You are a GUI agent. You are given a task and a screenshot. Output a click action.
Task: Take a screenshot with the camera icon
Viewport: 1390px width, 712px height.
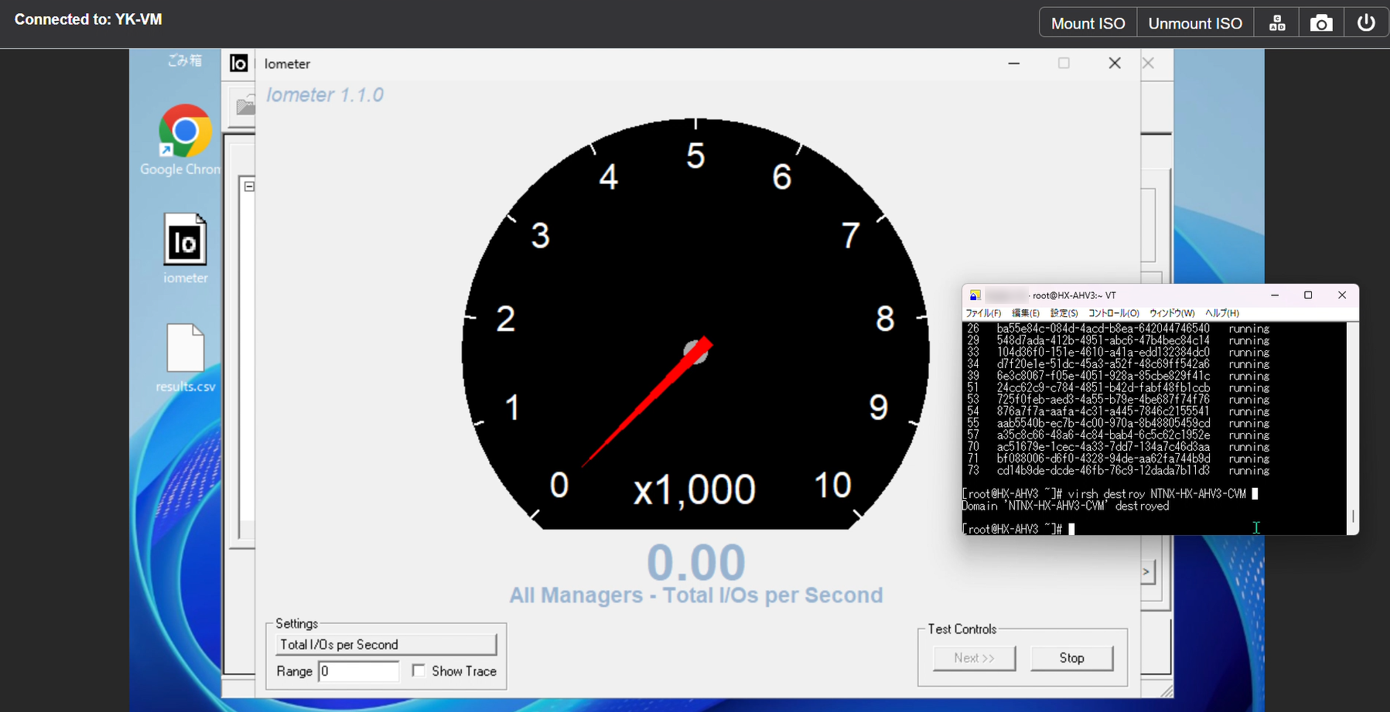[1321, 23]
